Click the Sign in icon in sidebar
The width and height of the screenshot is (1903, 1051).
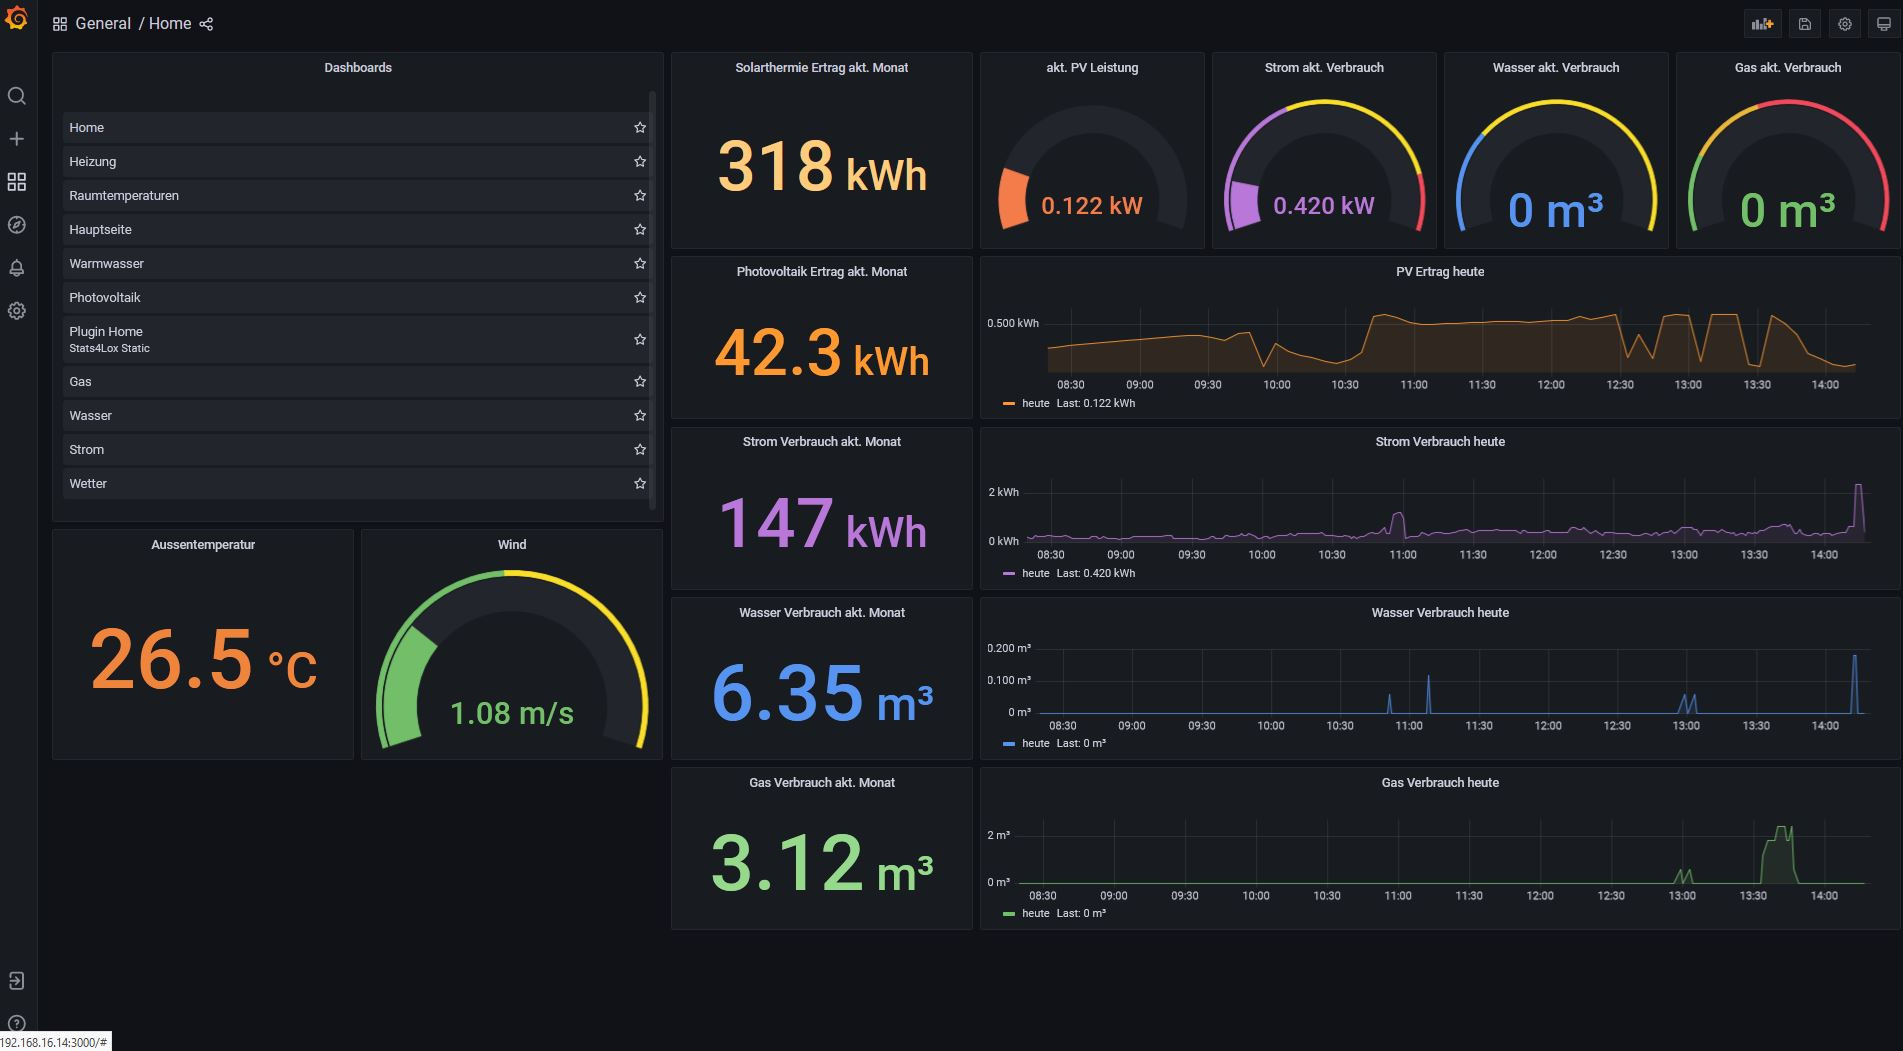(x=17, y=981)
